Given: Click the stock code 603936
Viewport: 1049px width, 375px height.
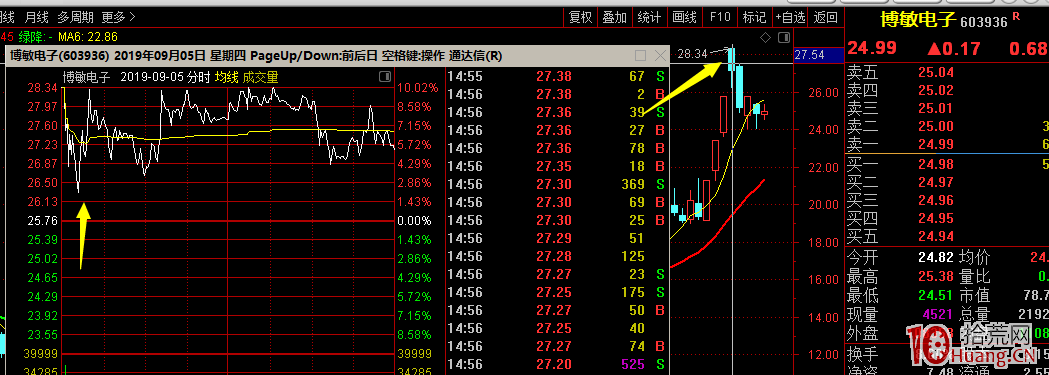Looking at the screenshot, I should point(983,21).
